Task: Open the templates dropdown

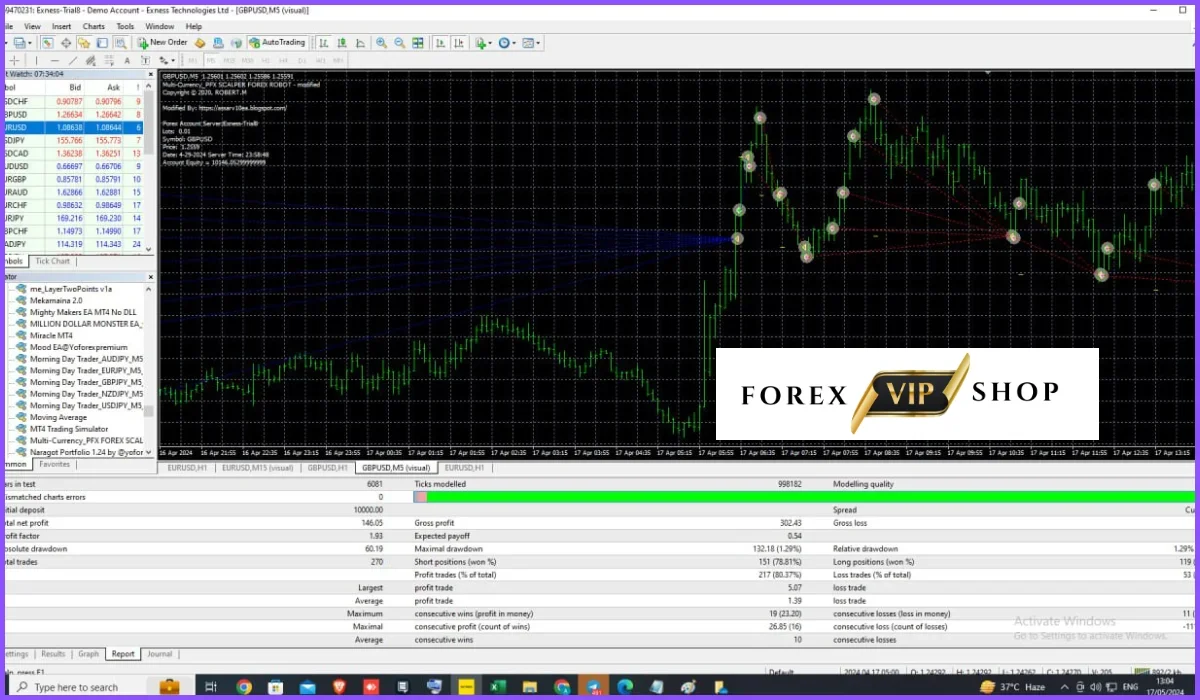Action: (x=530, y=43)
